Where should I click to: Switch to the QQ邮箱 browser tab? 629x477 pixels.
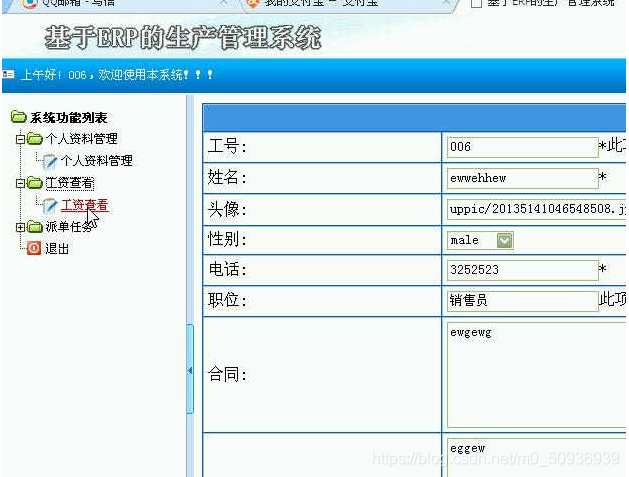point(124,4)
